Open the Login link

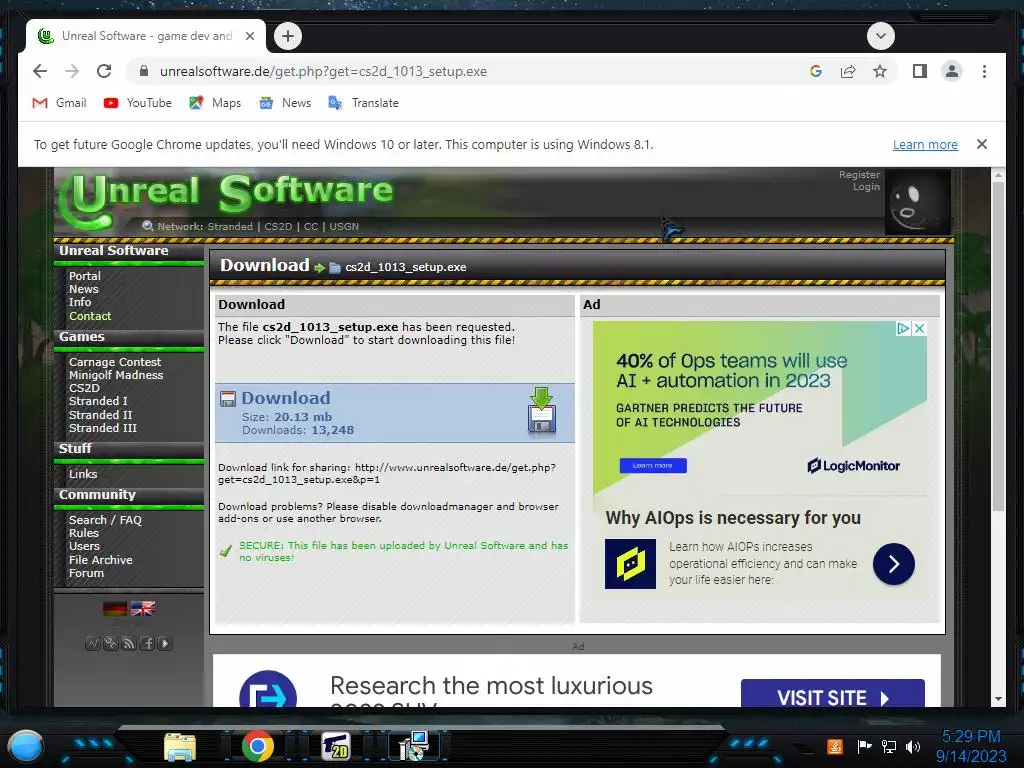click(x=866, y=187)
